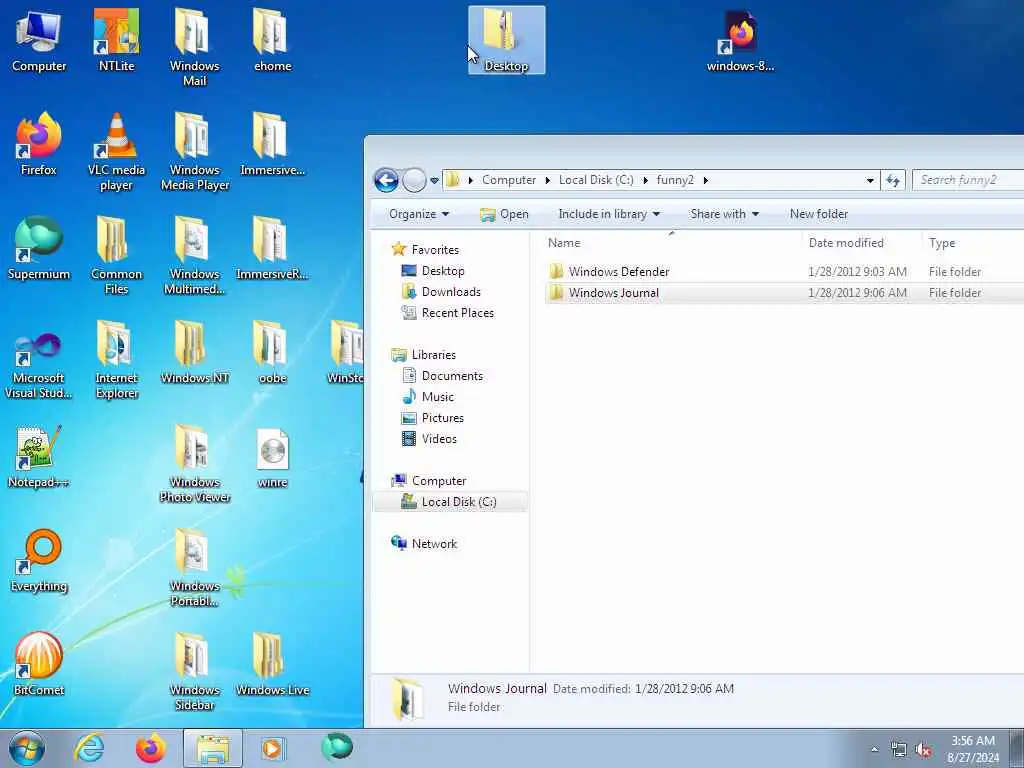This screenshot has width=1024, height=768.
Task: Select the Firefox desktop shortcut
Action: 39,144
